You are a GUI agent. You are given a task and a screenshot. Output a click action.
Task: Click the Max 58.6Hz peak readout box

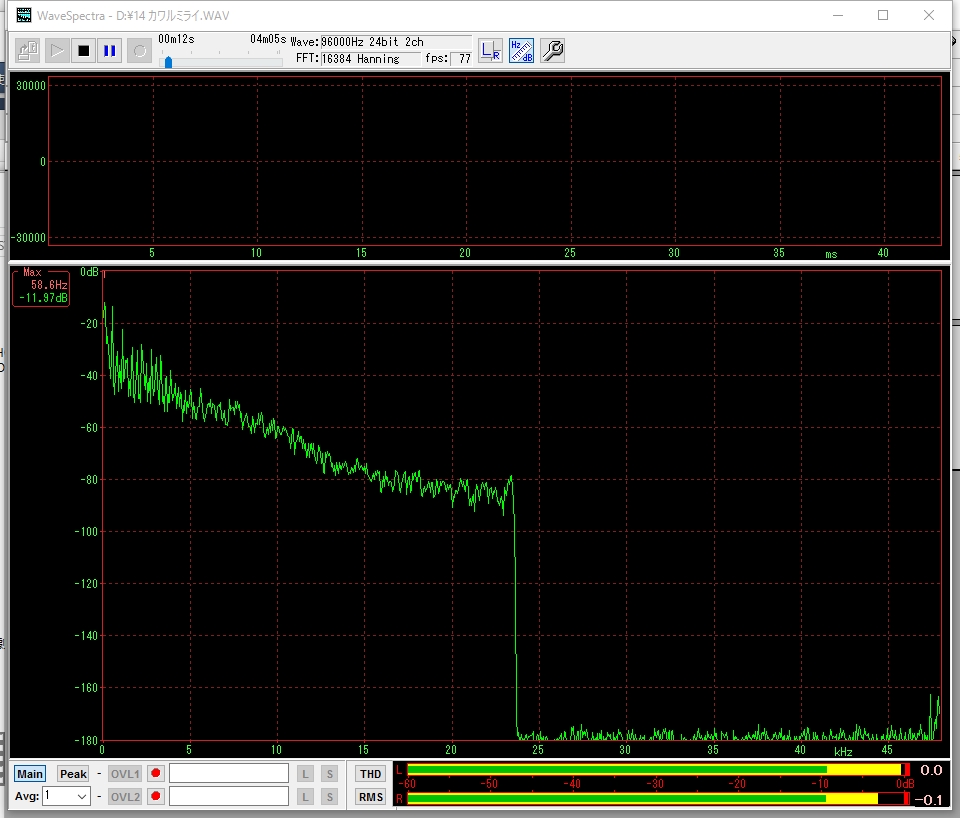[40, 288]
